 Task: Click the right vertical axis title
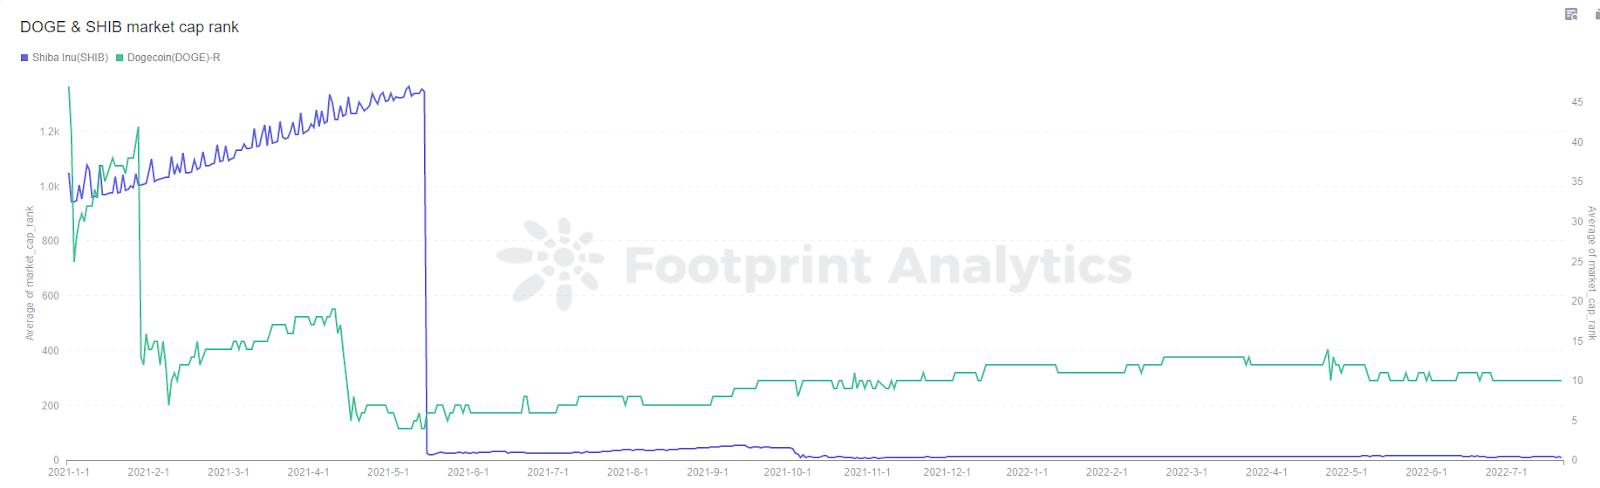(x=1592, y=273)
